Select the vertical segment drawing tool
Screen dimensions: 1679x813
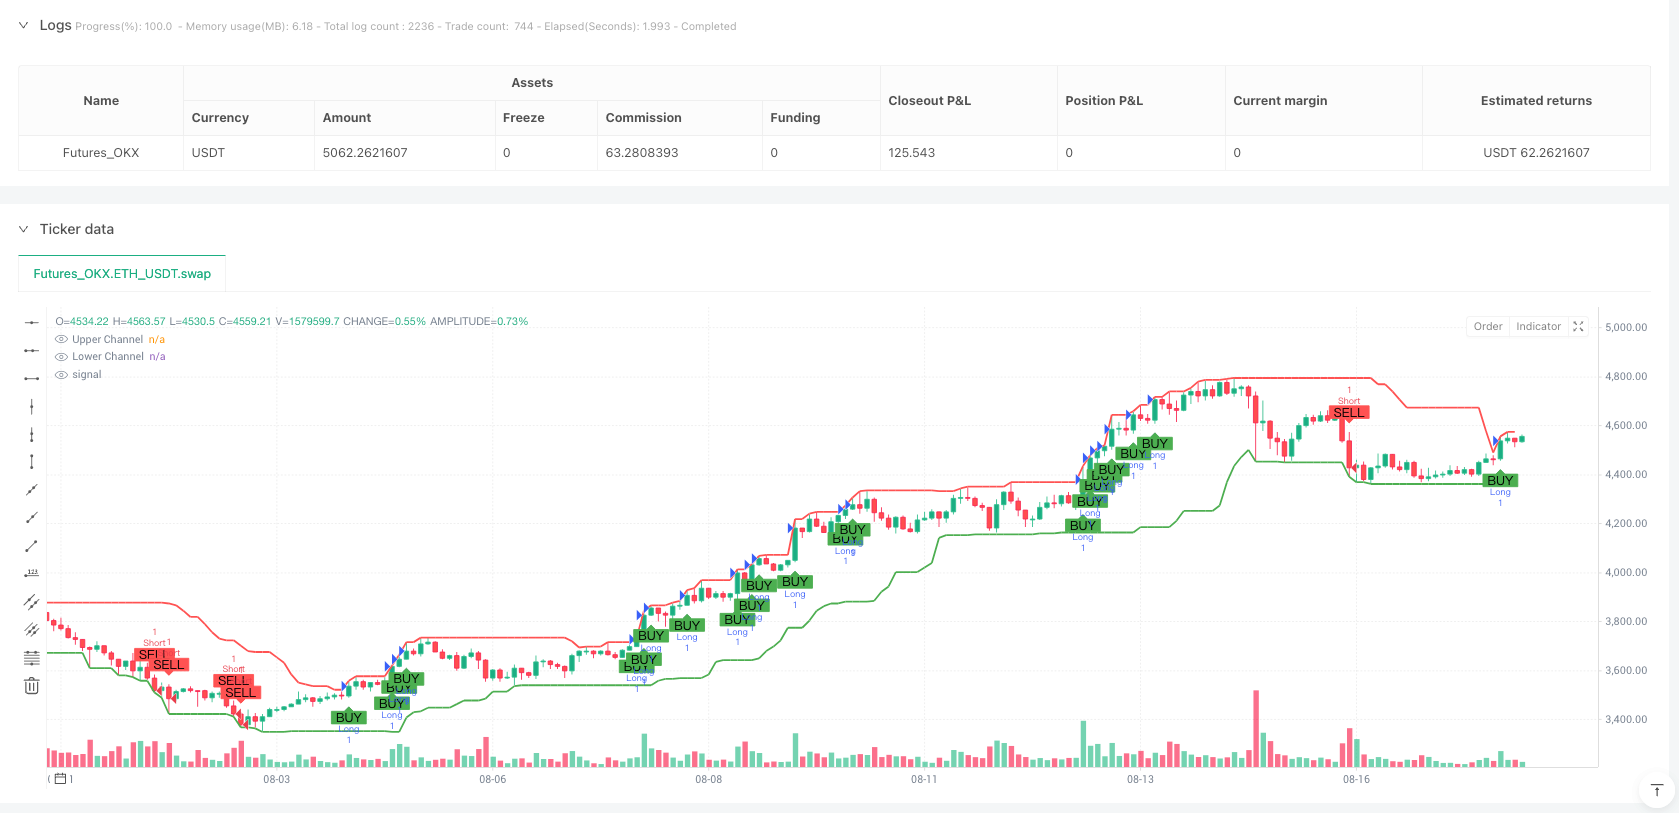coord(32,462)
